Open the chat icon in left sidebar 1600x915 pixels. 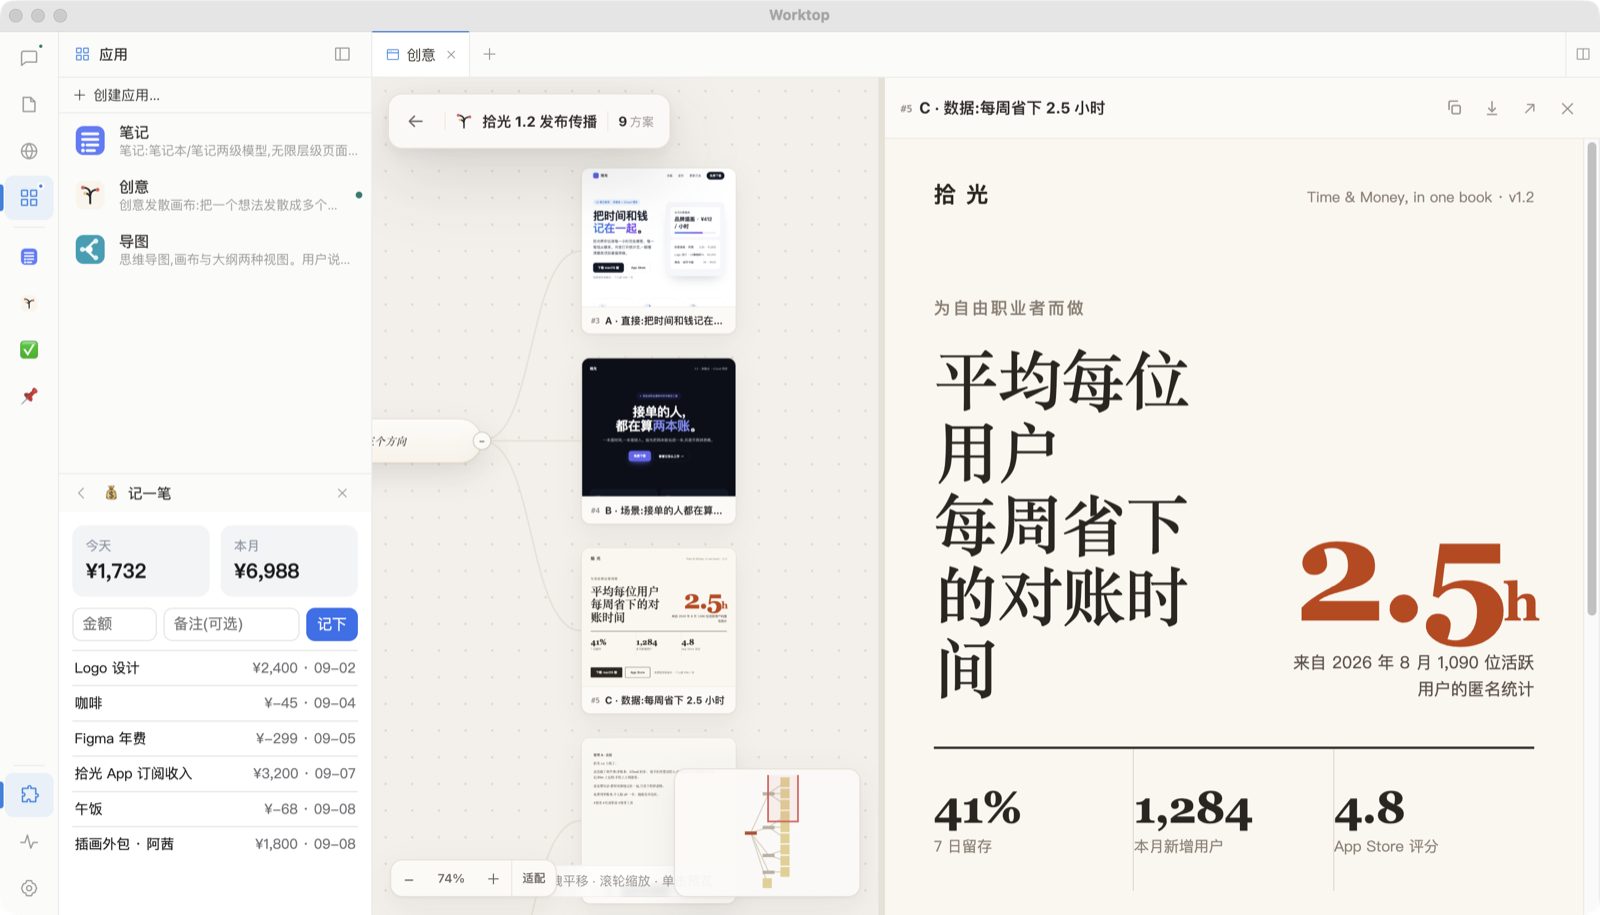(x=29, y=57)
